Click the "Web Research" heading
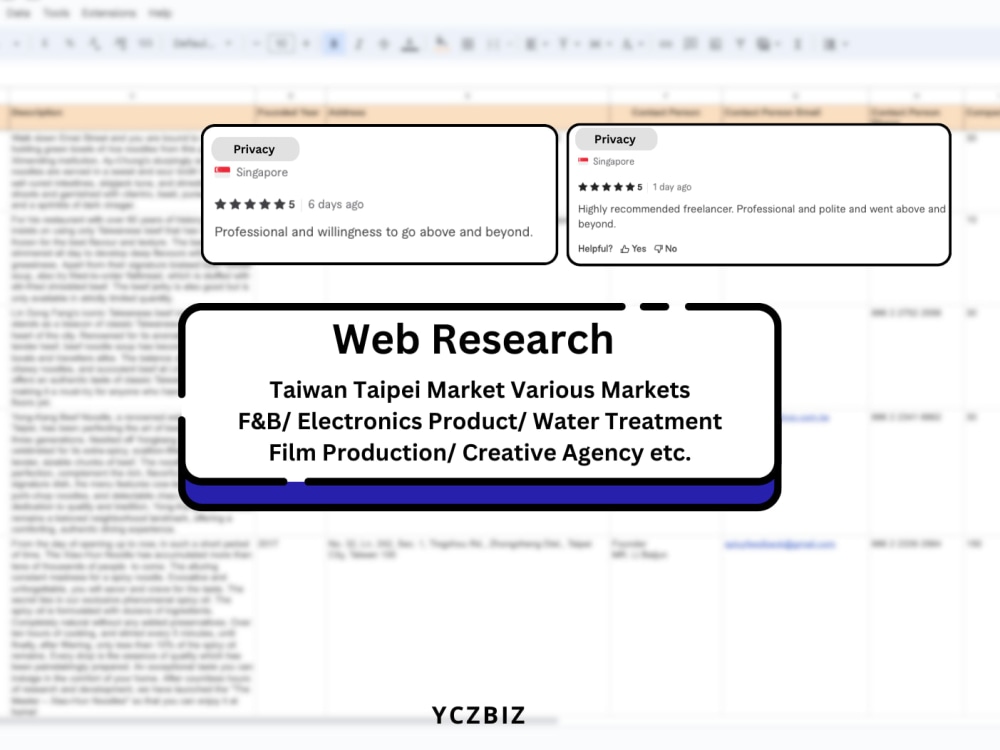The height and width of the screenshot is (750, 1000). click(473, 339)
